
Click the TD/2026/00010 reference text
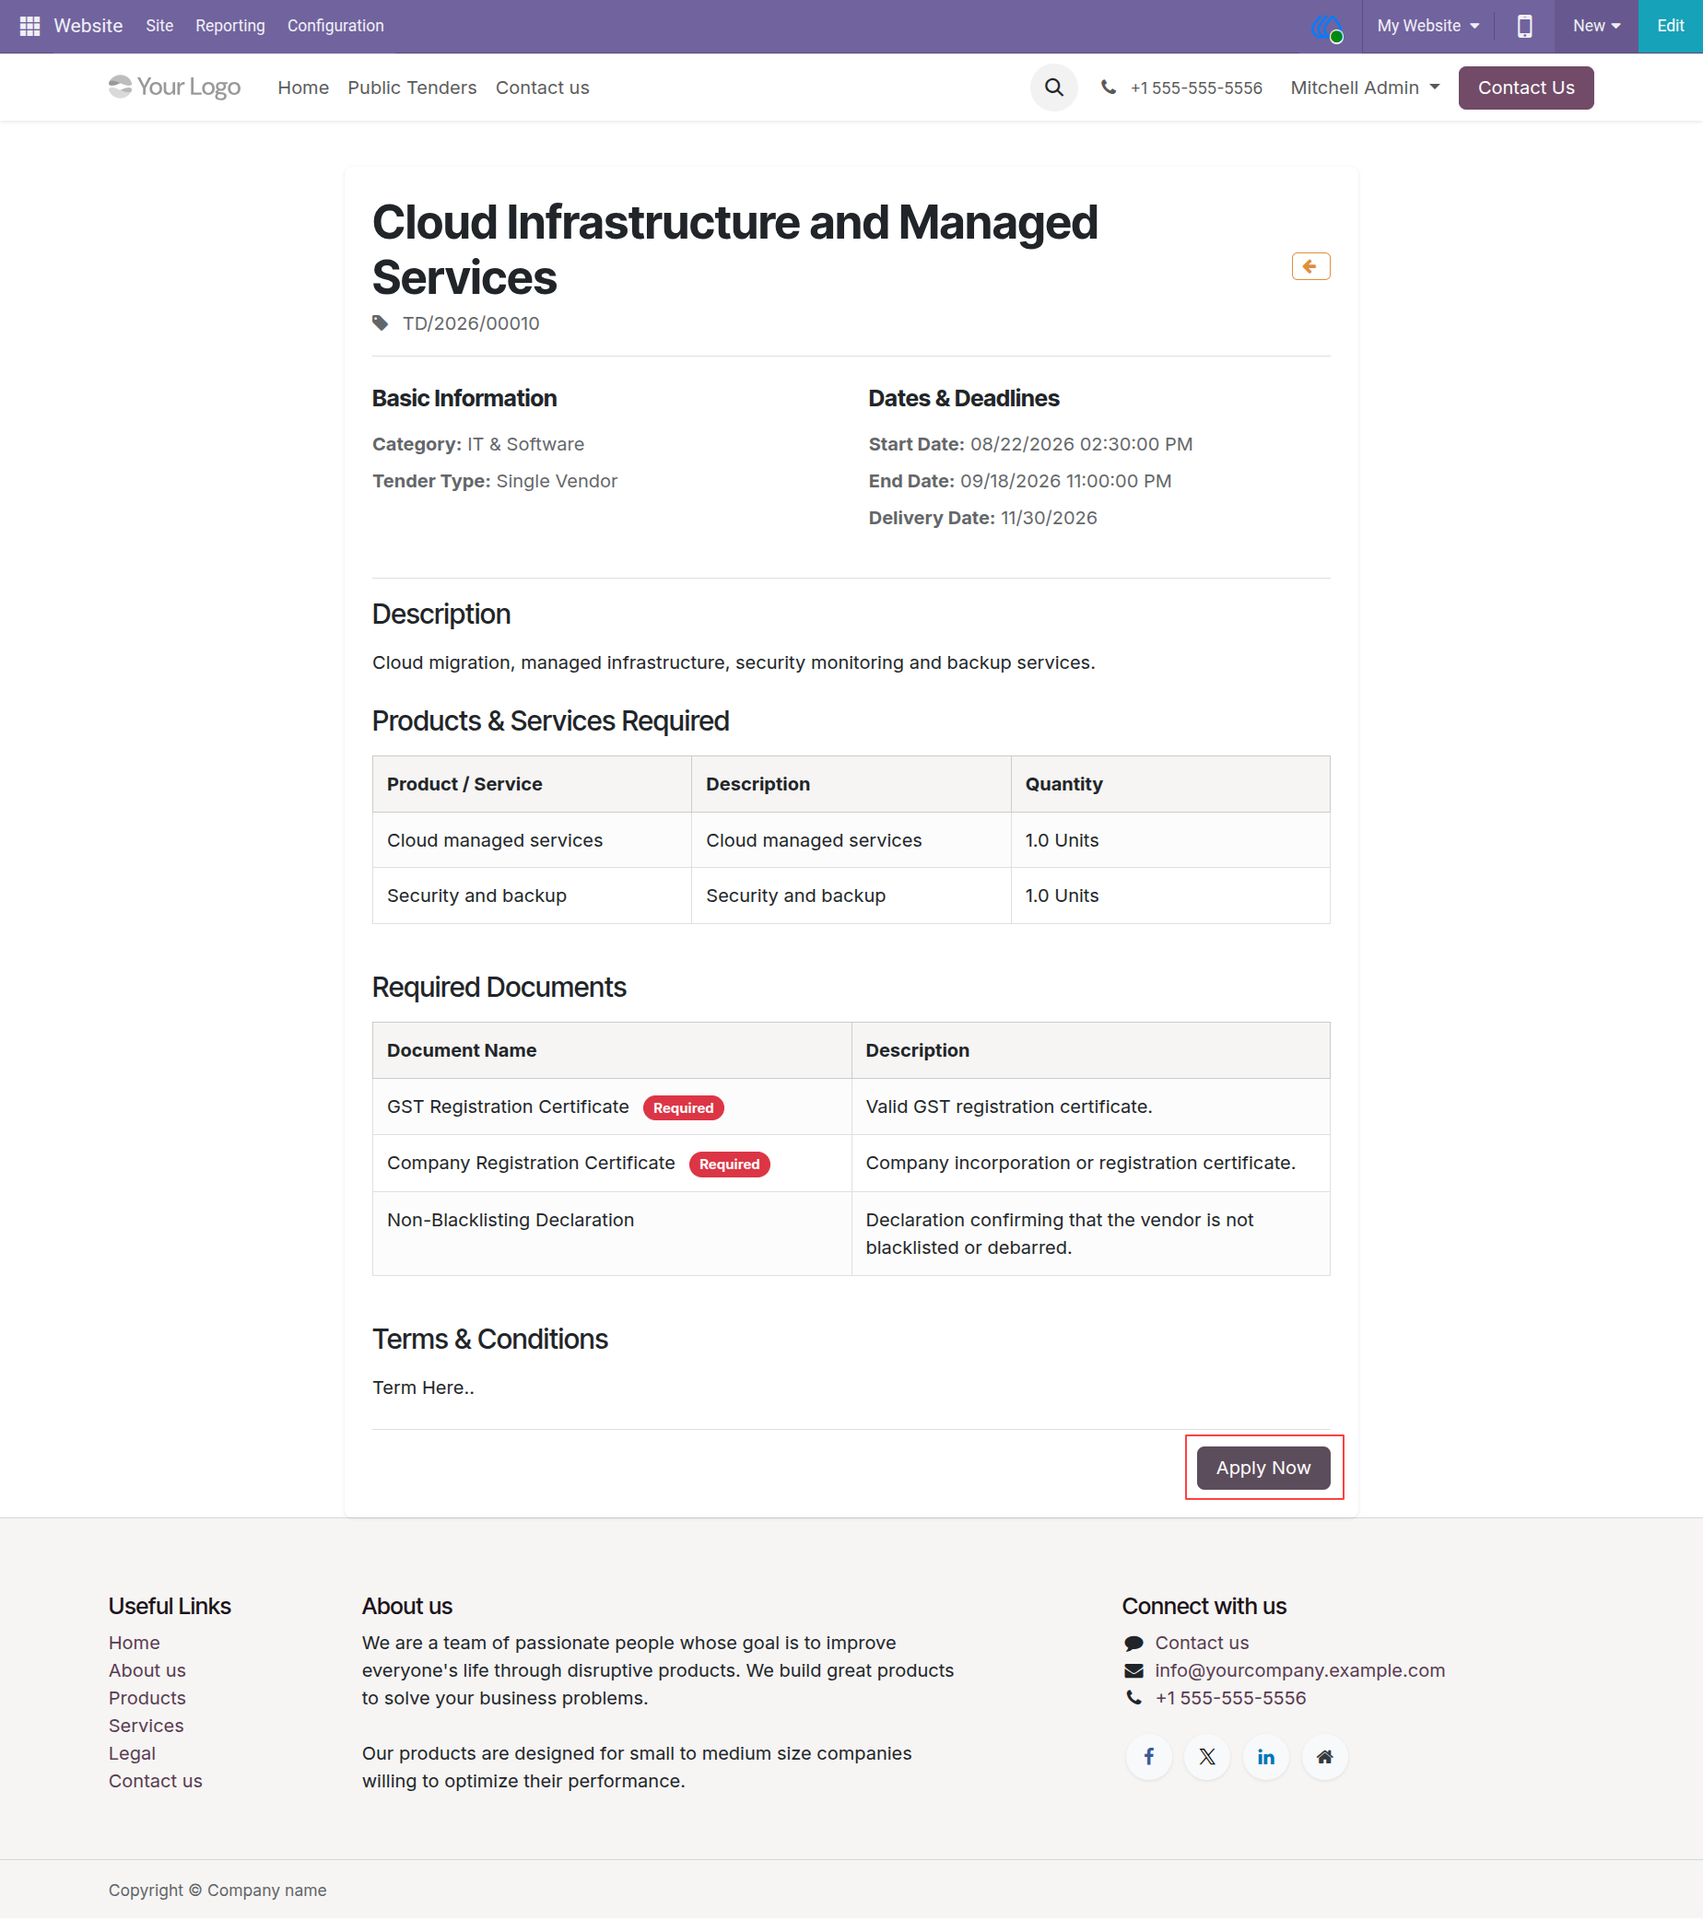(x=470, y=323)
